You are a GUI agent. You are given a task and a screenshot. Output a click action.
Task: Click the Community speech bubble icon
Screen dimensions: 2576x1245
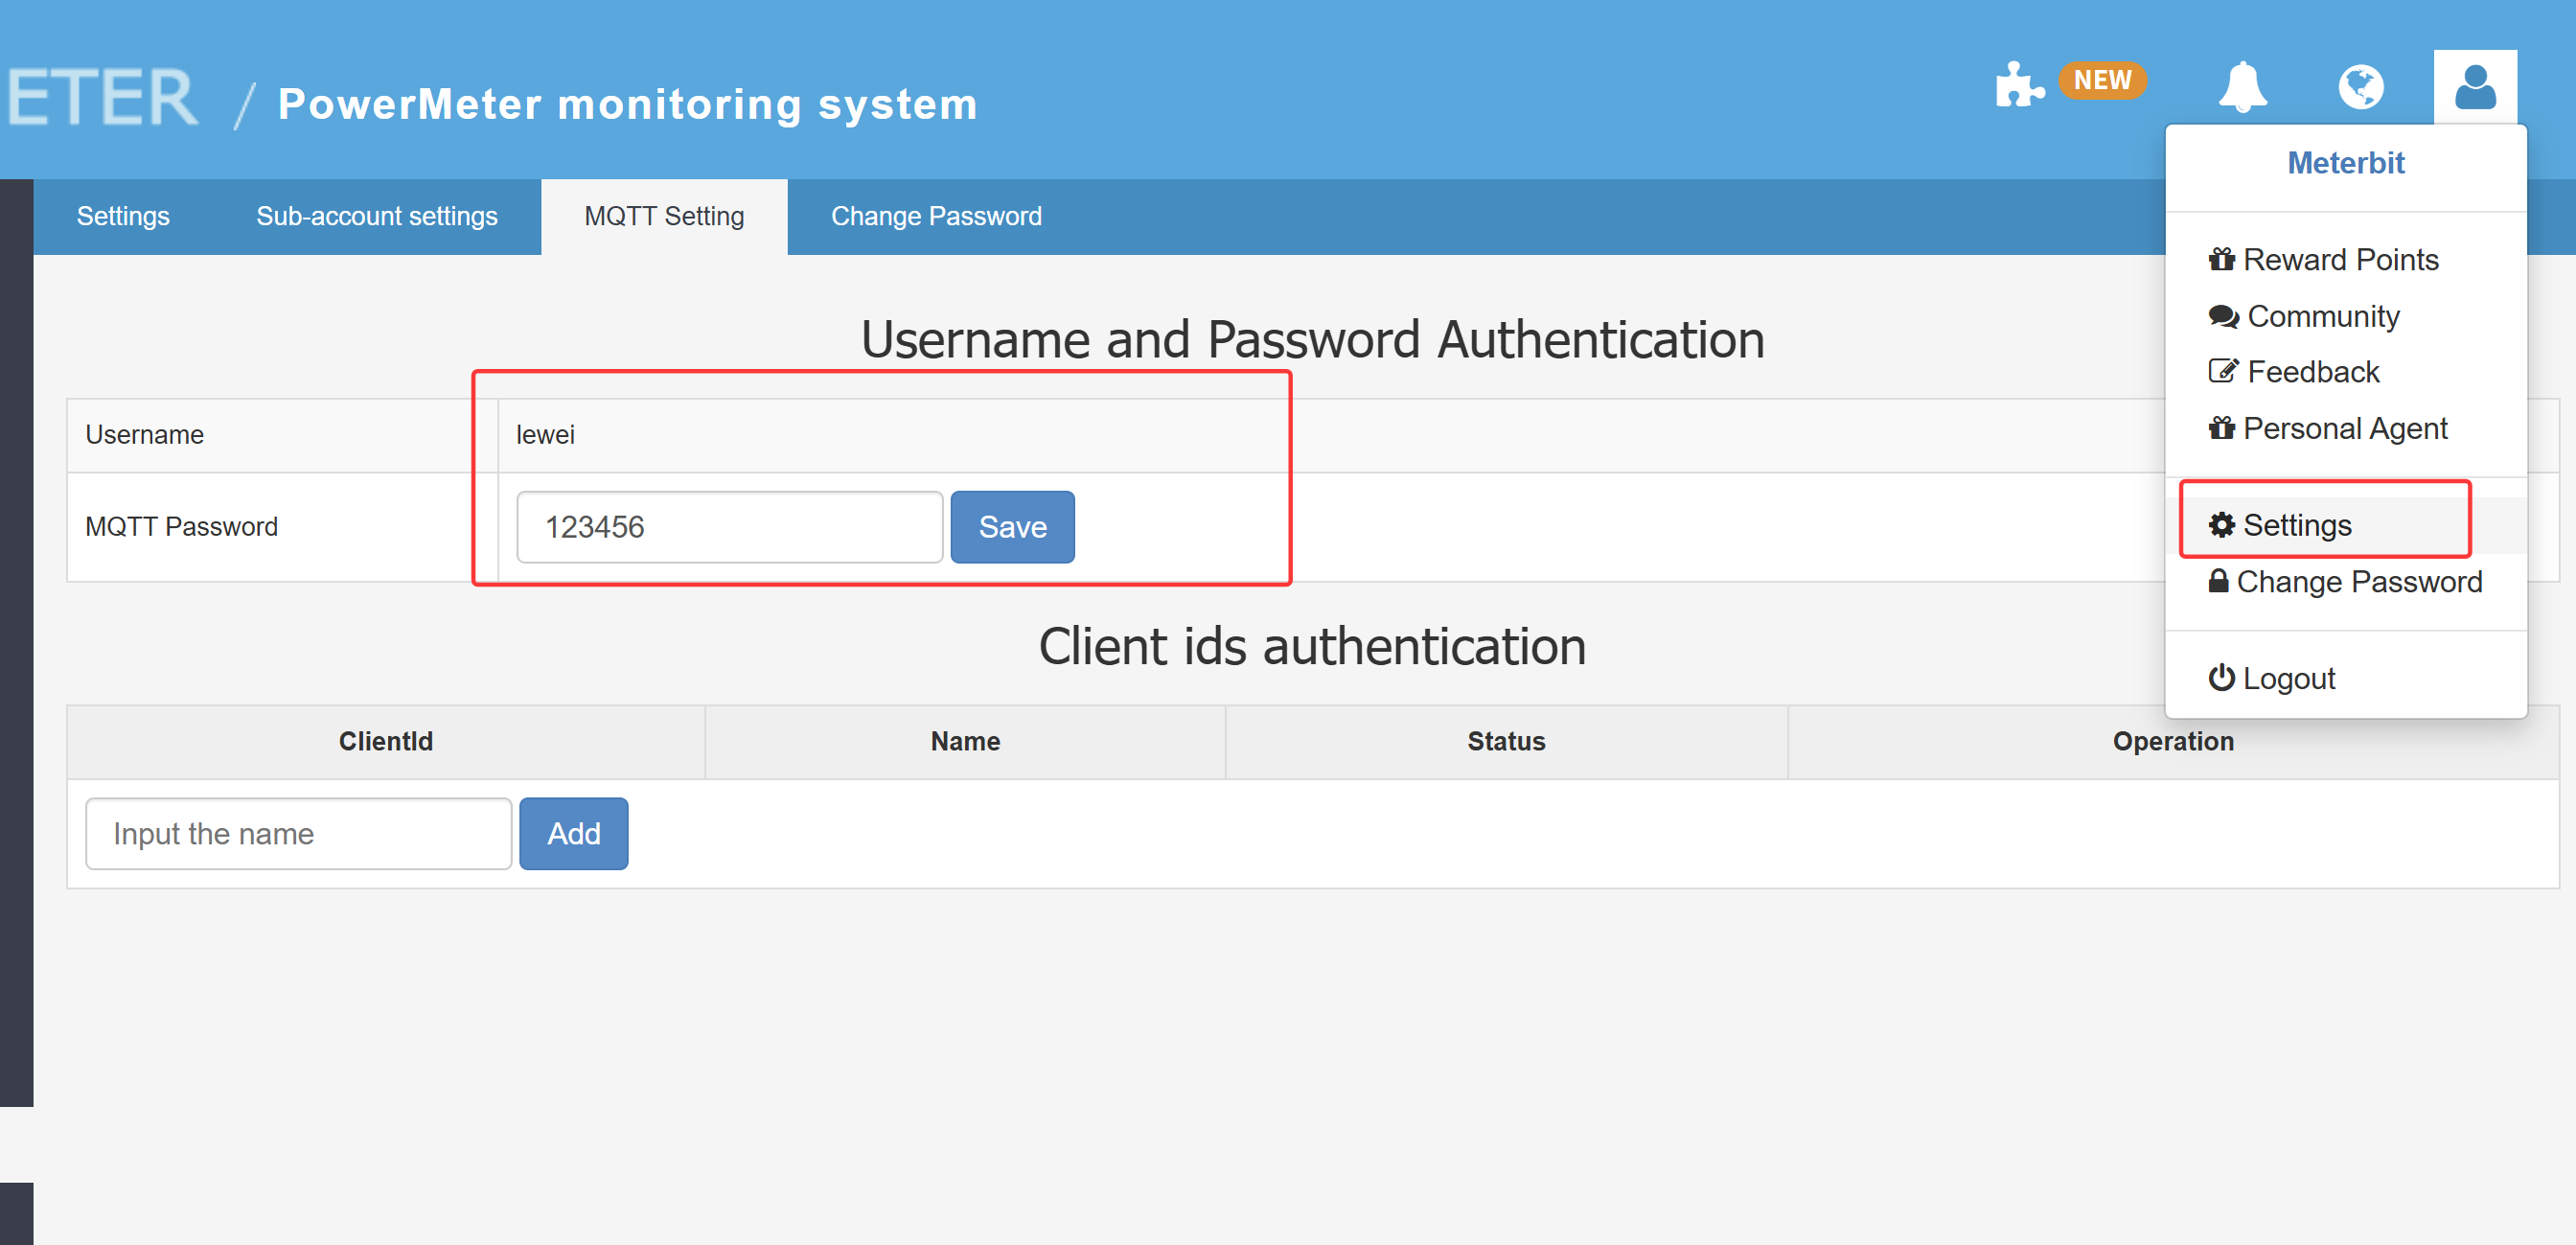2222,316
